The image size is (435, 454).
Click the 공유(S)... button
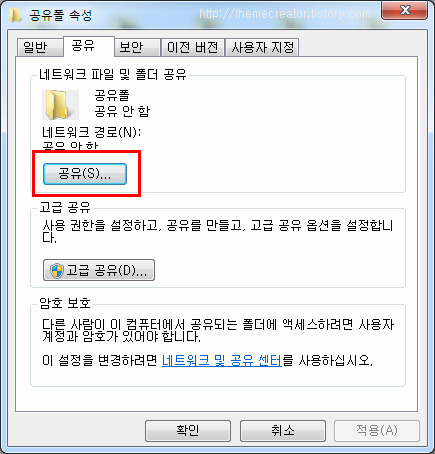point(85,174)
